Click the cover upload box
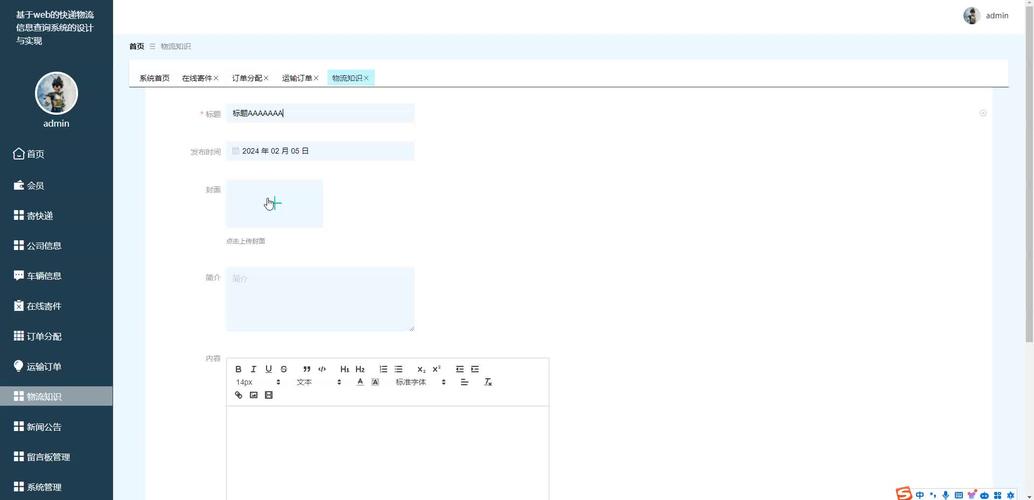The height and width of the screenshot is (500, 1034). pyautogui.click(x=274, y=204)
